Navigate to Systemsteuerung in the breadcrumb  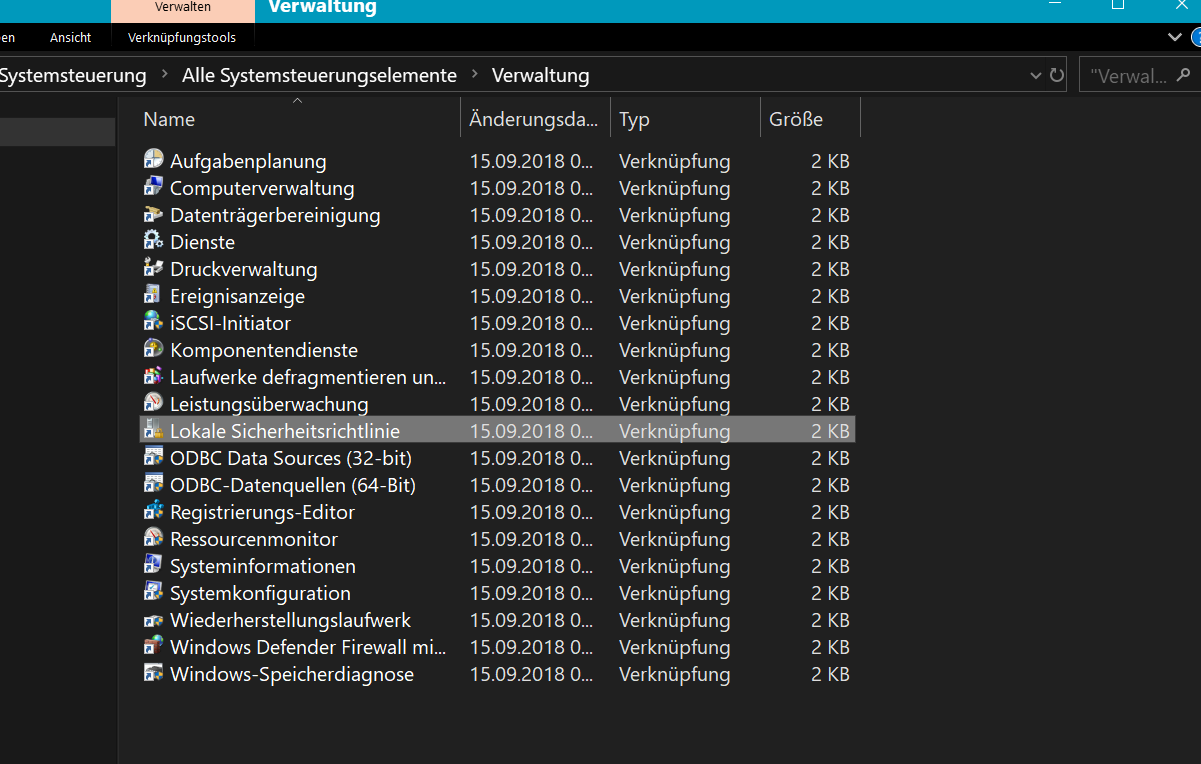pos(73,76)
